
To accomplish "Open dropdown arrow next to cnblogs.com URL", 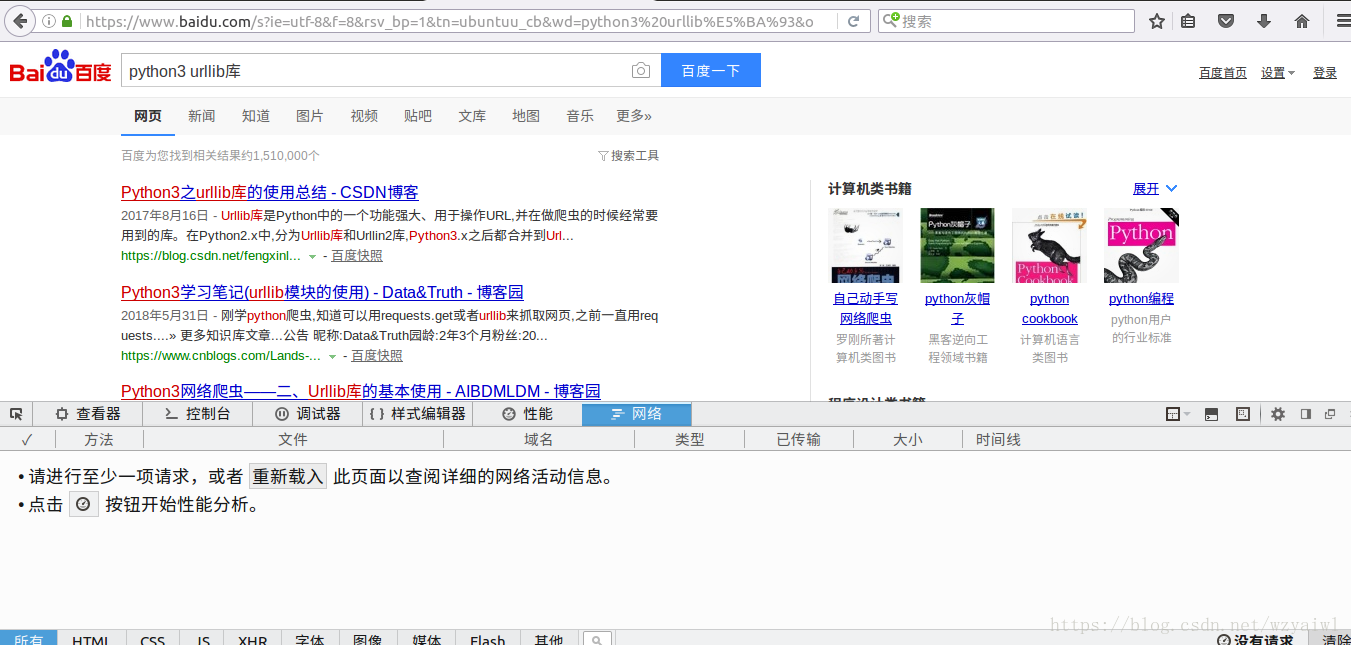I will point(332,357).
